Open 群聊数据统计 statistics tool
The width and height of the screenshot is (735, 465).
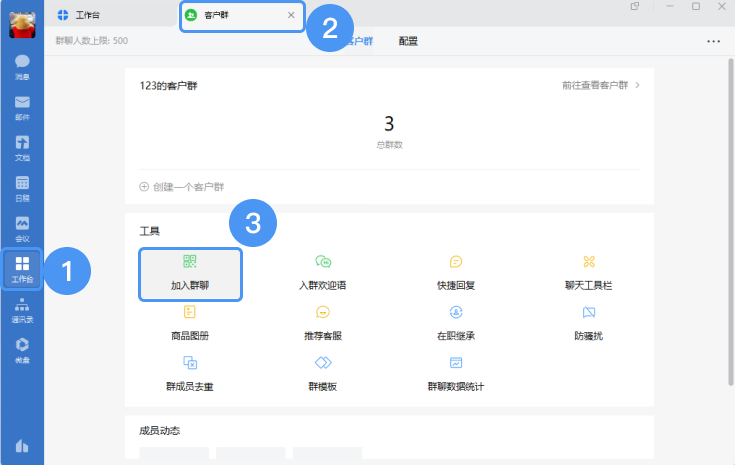coord(456,373)
